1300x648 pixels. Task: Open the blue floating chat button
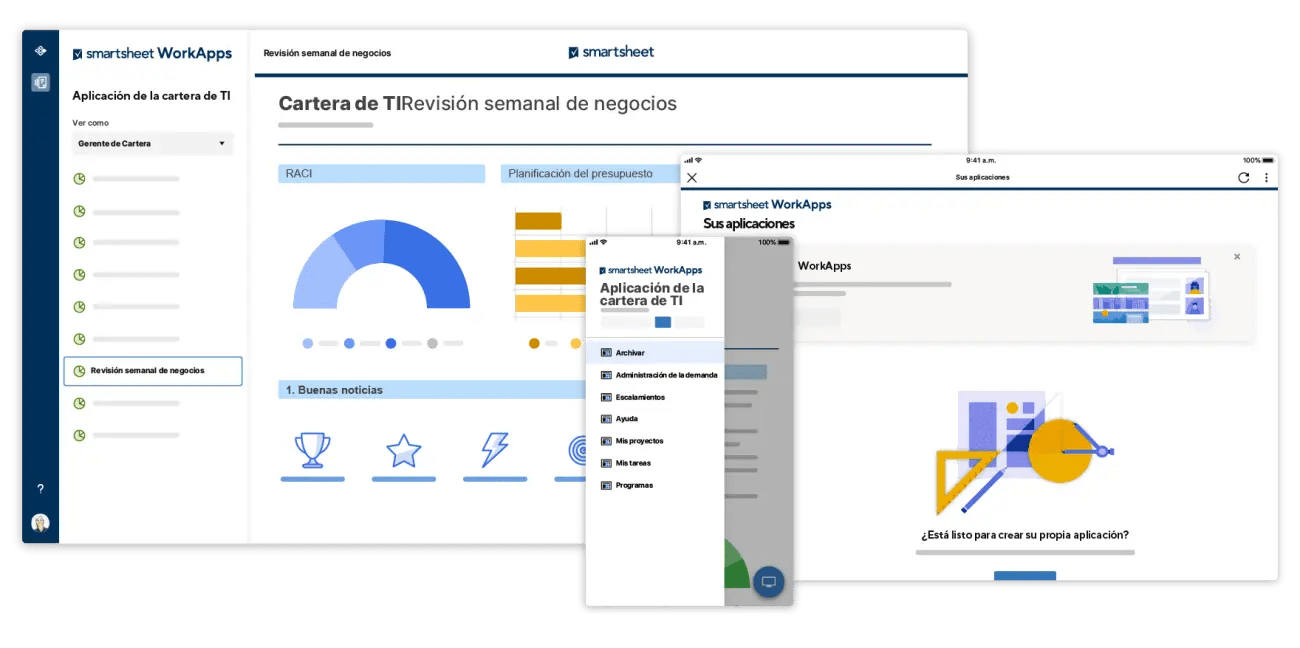click(768, 581)
